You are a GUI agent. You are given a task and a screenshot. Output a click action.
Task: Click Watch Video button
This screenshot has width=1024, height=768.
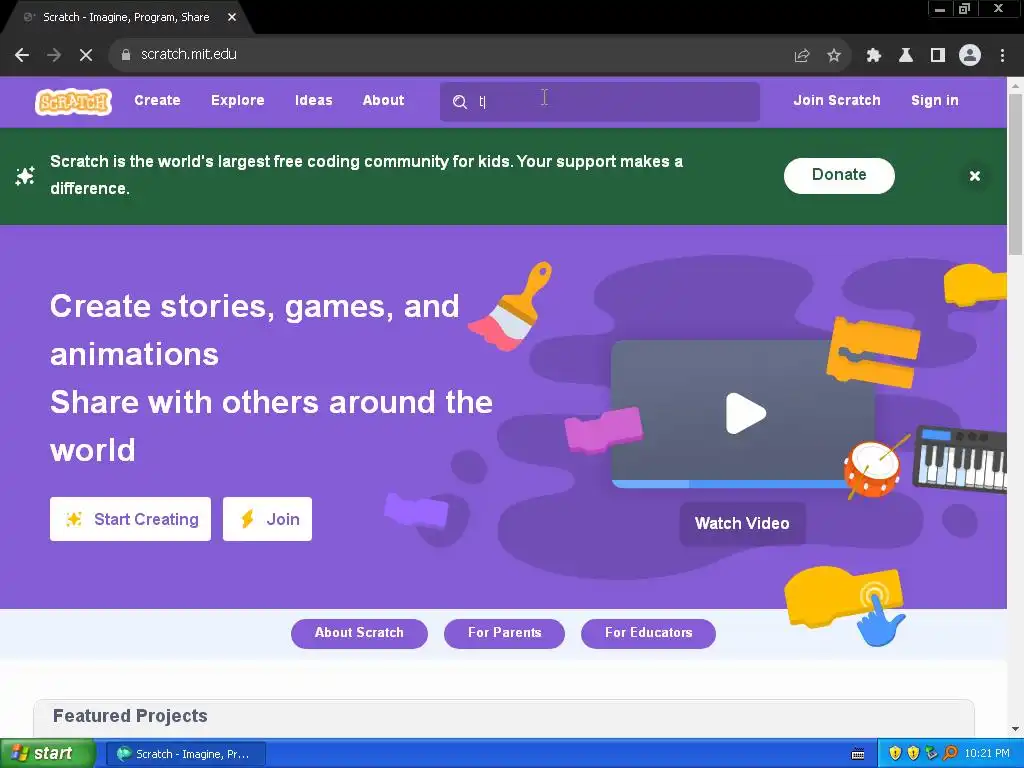pyautogui.click(x=743, y=524)
